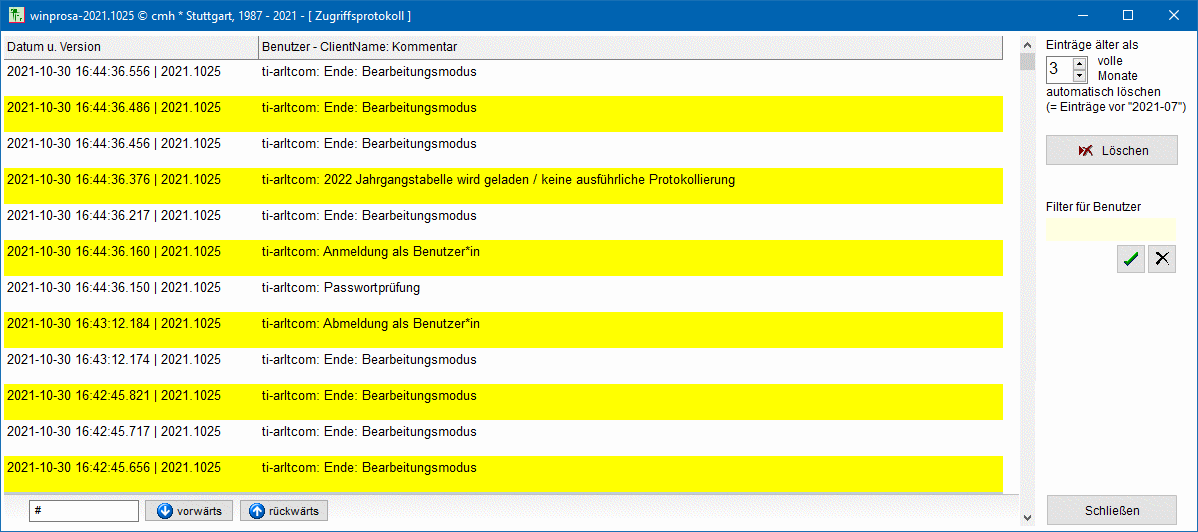1198x532 pixels.
Task: Click the search text box with #
Action: click(x=83, y=511)
